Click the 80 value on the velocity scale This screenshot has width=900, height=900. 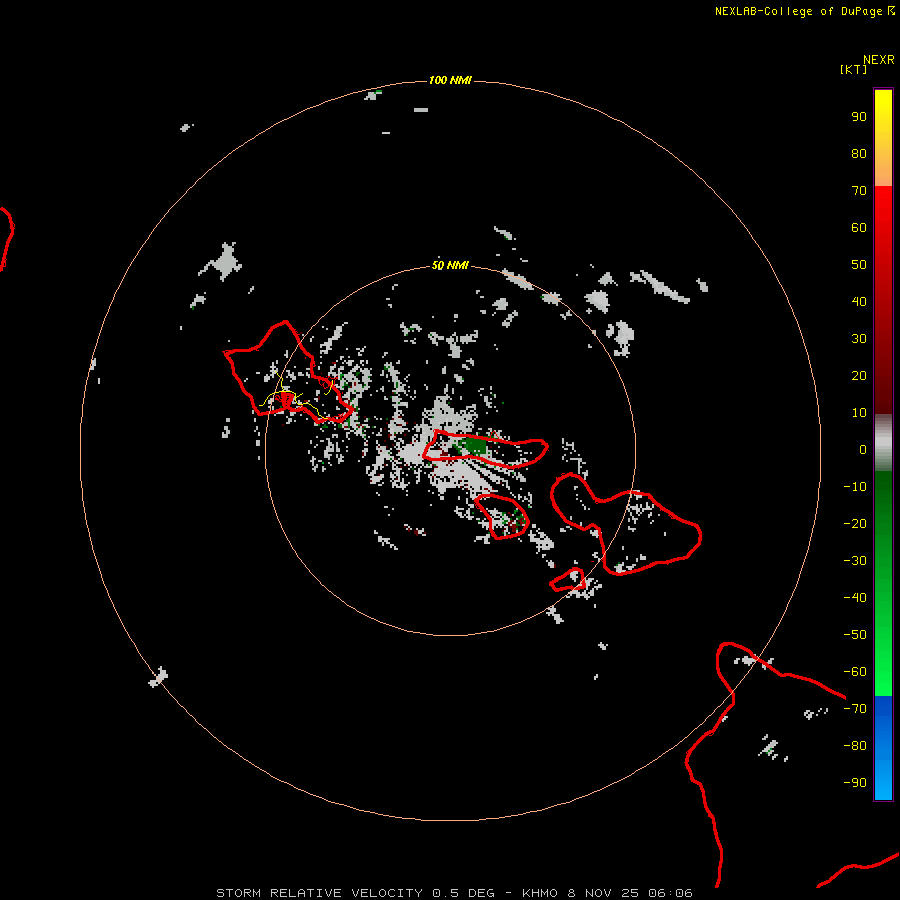859,154
